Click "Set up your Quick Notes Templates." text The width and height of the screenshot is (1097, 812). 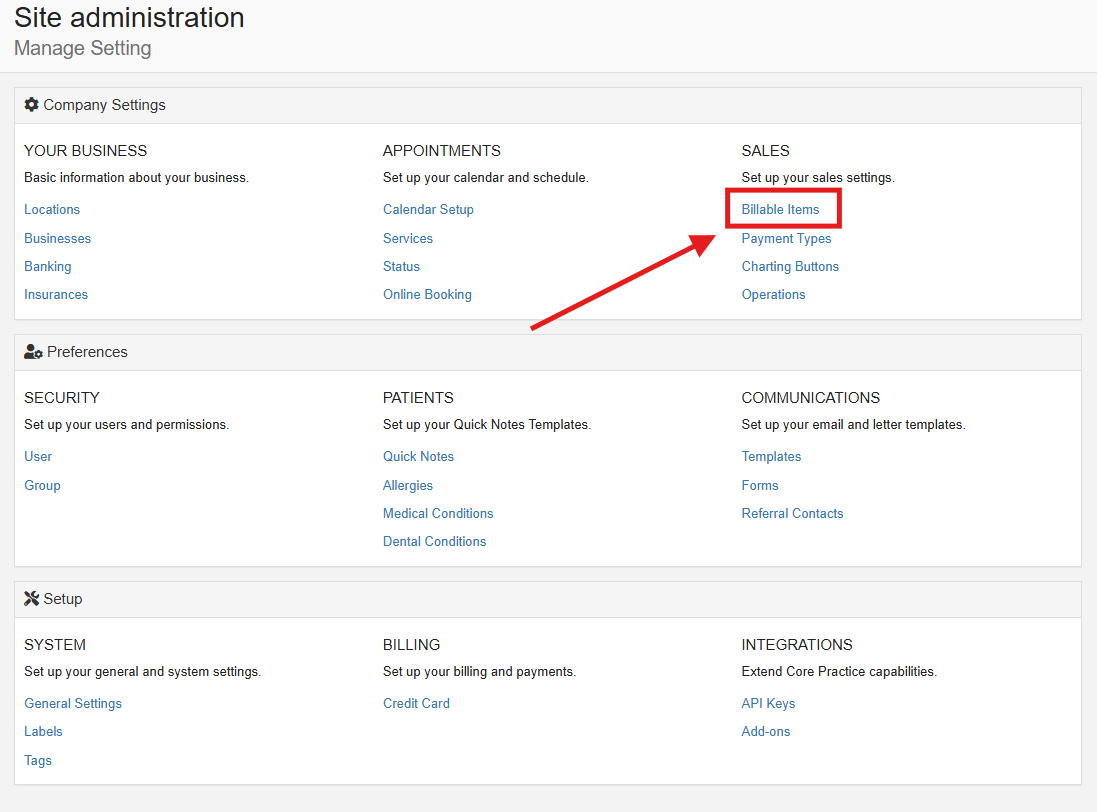pyautogui.click(x=487, y=425)
